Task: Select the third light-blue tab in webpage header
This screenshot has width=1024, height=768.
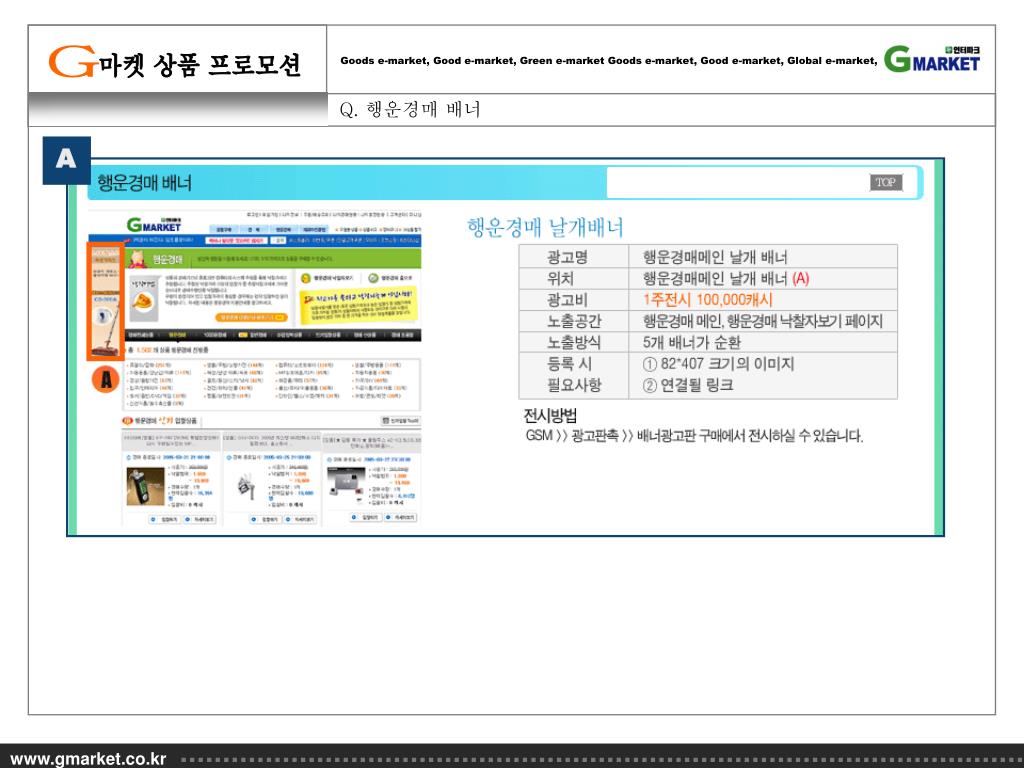Action: (282, 230)
